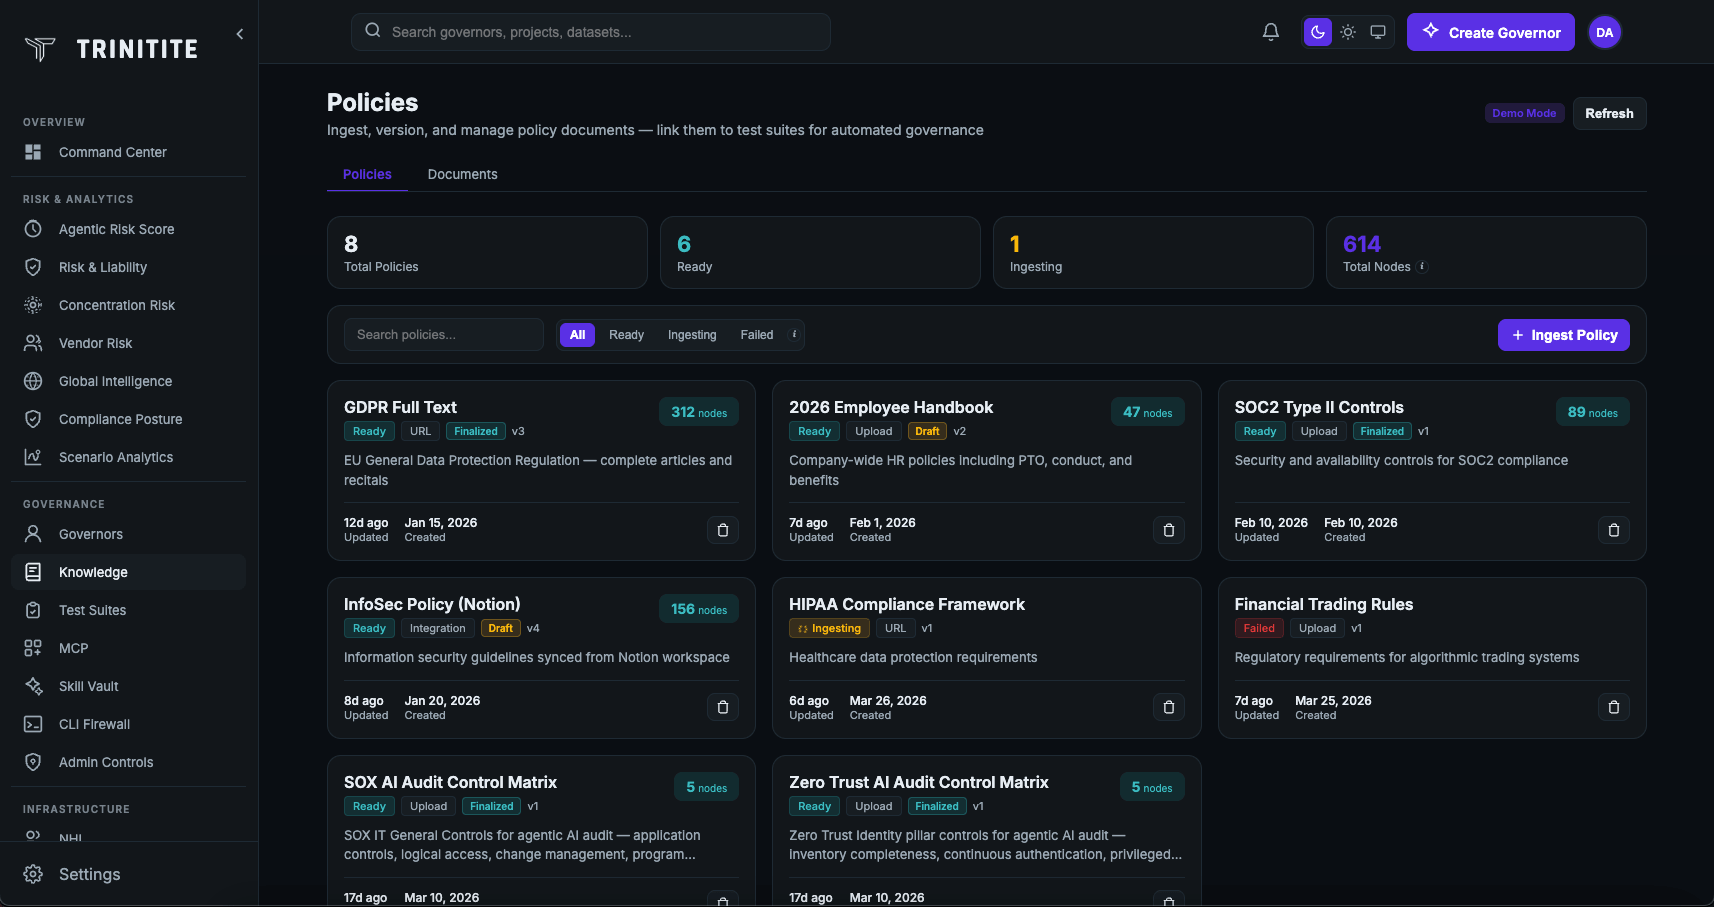Select system theme monitor toggle
The width and height of the screenshot is (1714, 907).
tap(1378, 32)
